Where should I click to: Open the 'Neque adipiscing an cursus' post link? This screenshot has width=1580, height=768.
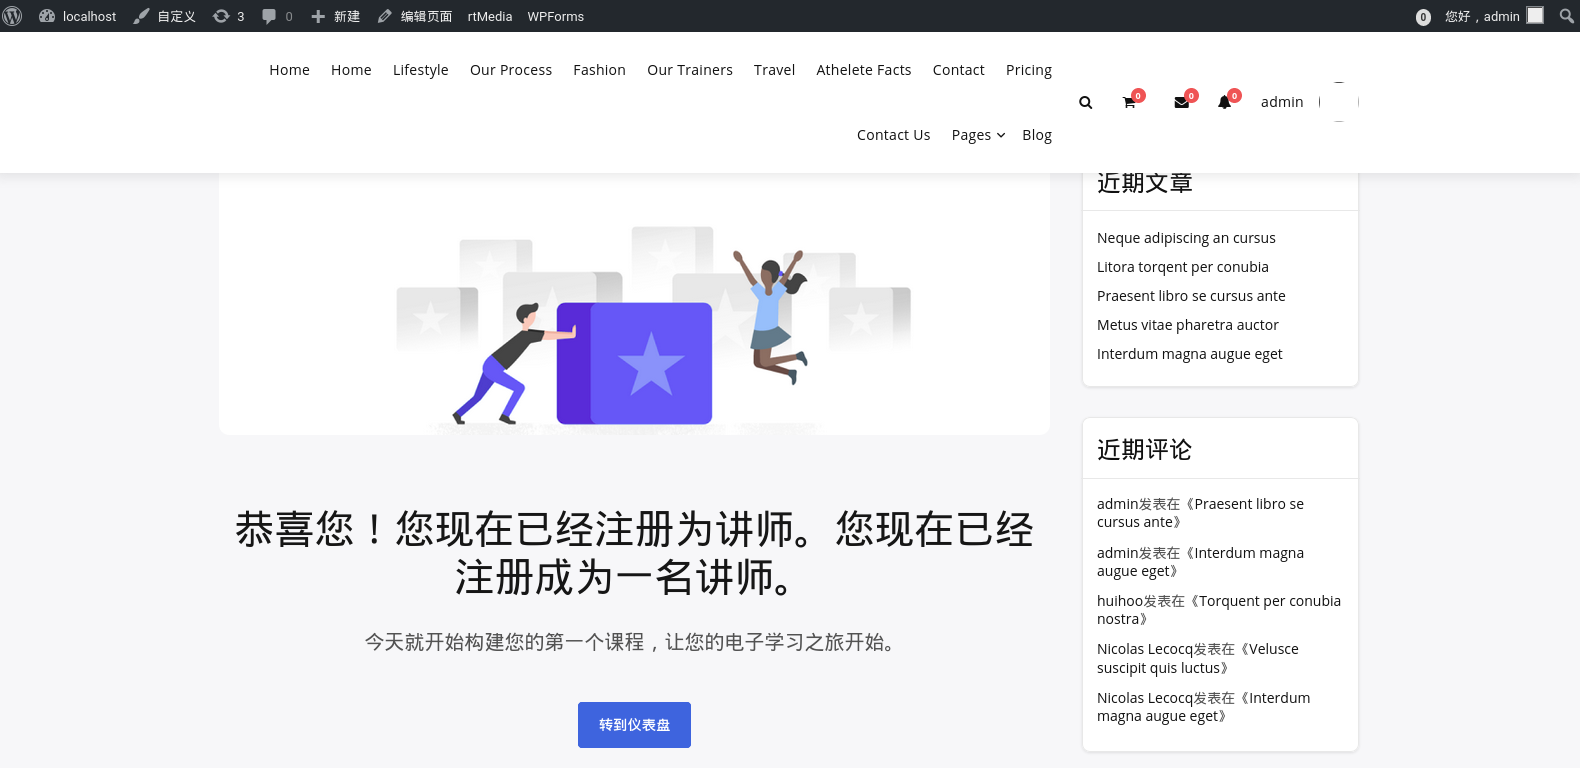1185,238
